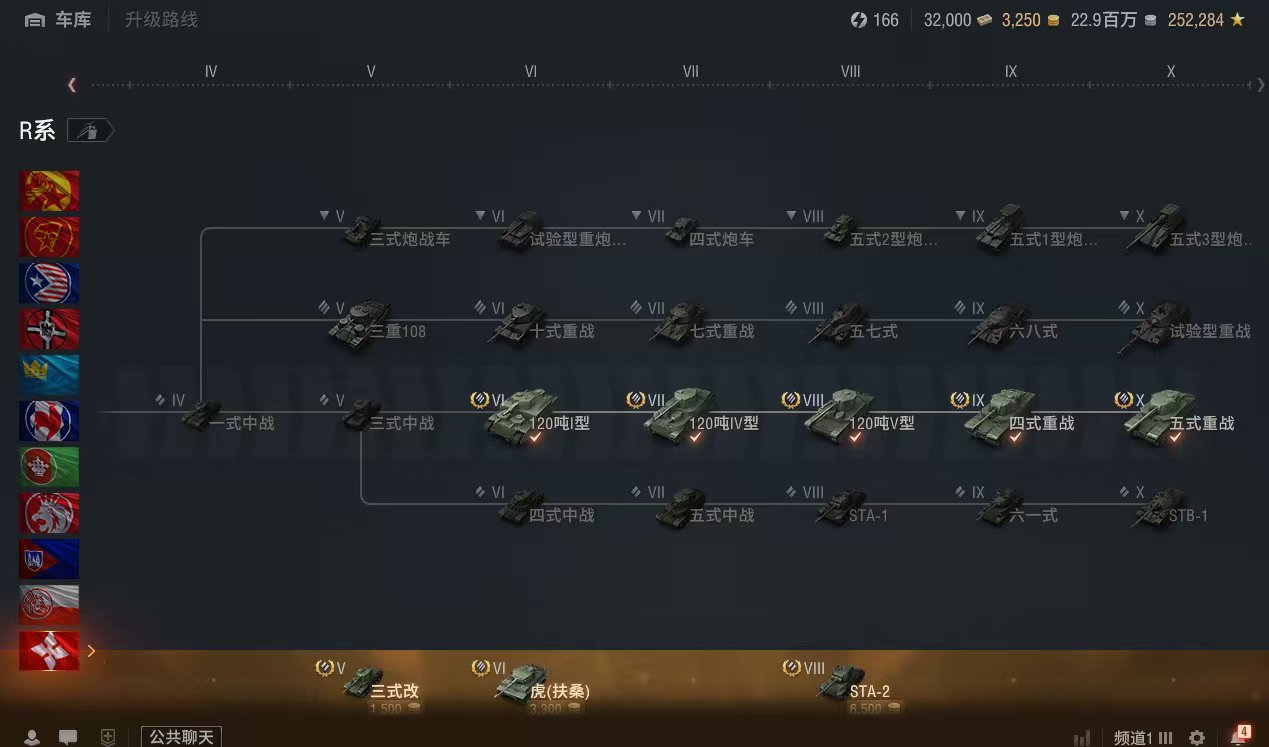1269x747 pixels.
Task: Select the blue flag with golden crowns
Action: (x=49, y=375)
